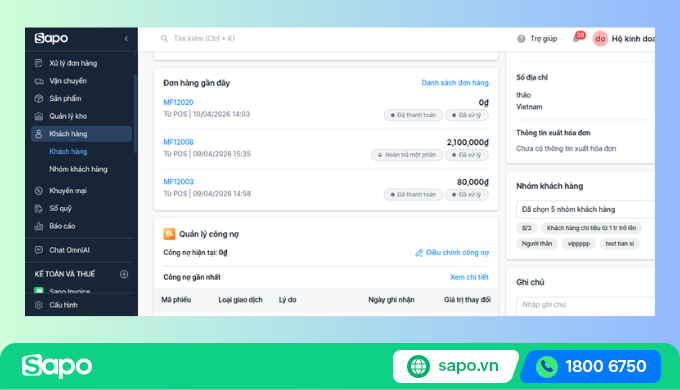
Task: Click Người thân group tag
Action: (x=537, y=243)
